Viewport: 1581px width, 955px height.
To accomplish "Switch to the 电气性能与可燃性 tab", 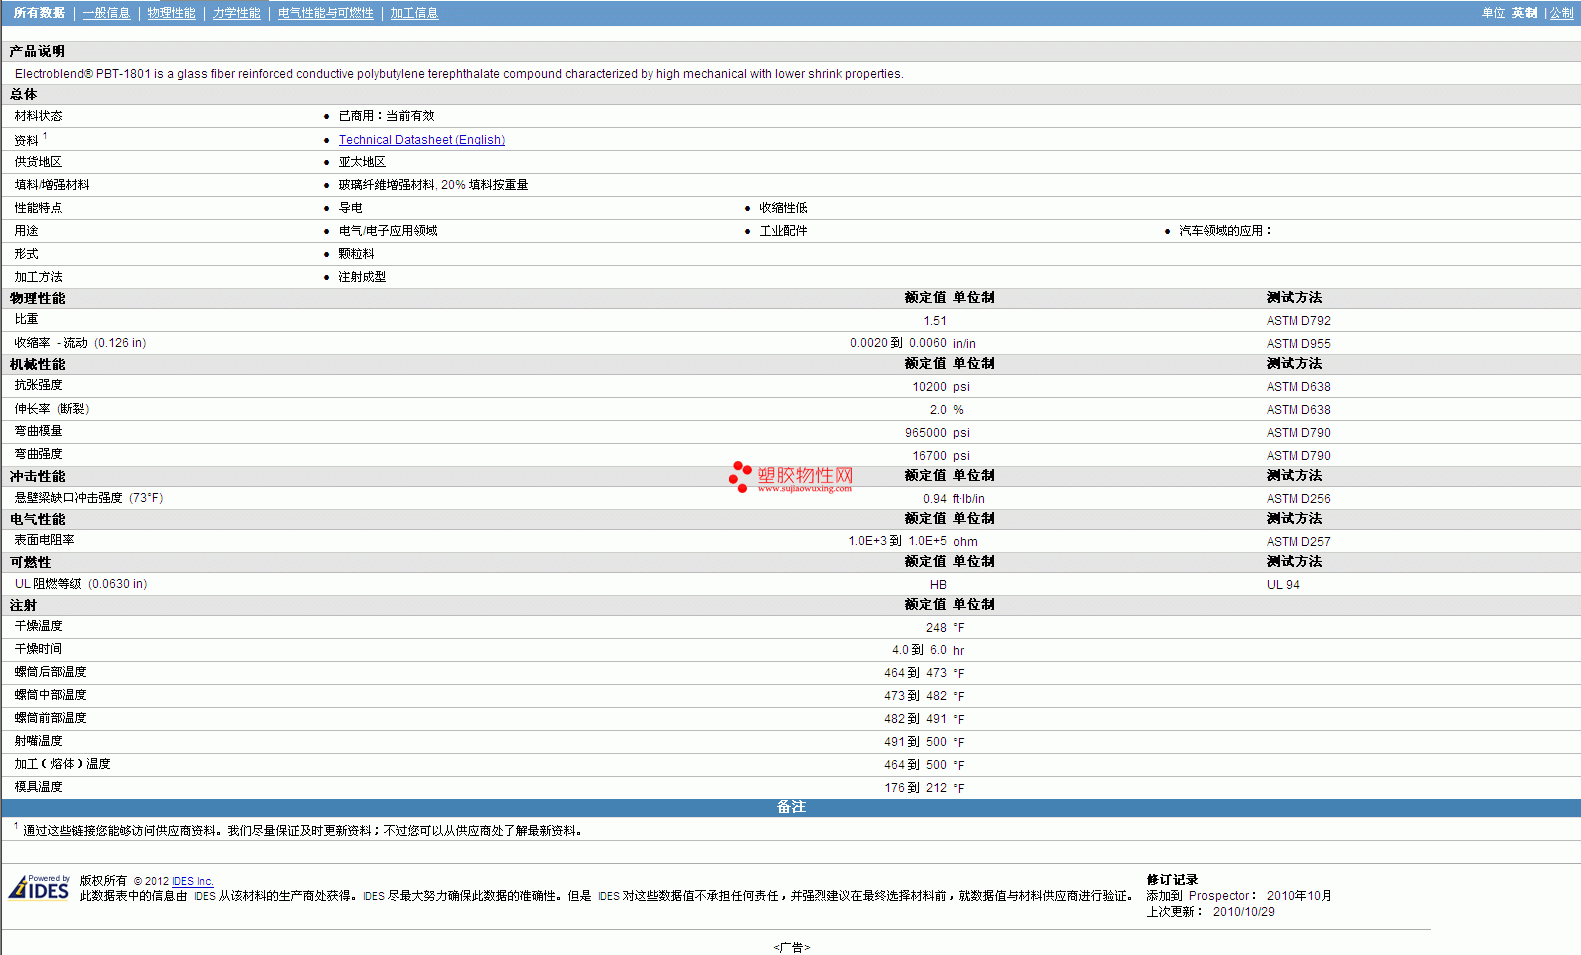I will (x=325, y=13).
